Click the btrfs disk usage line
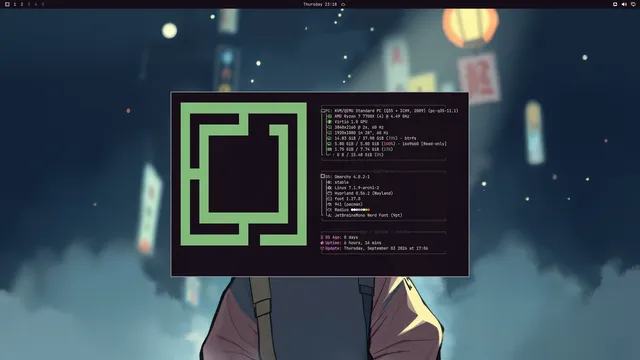Screen dimensions: 640x360 [375, 138]
